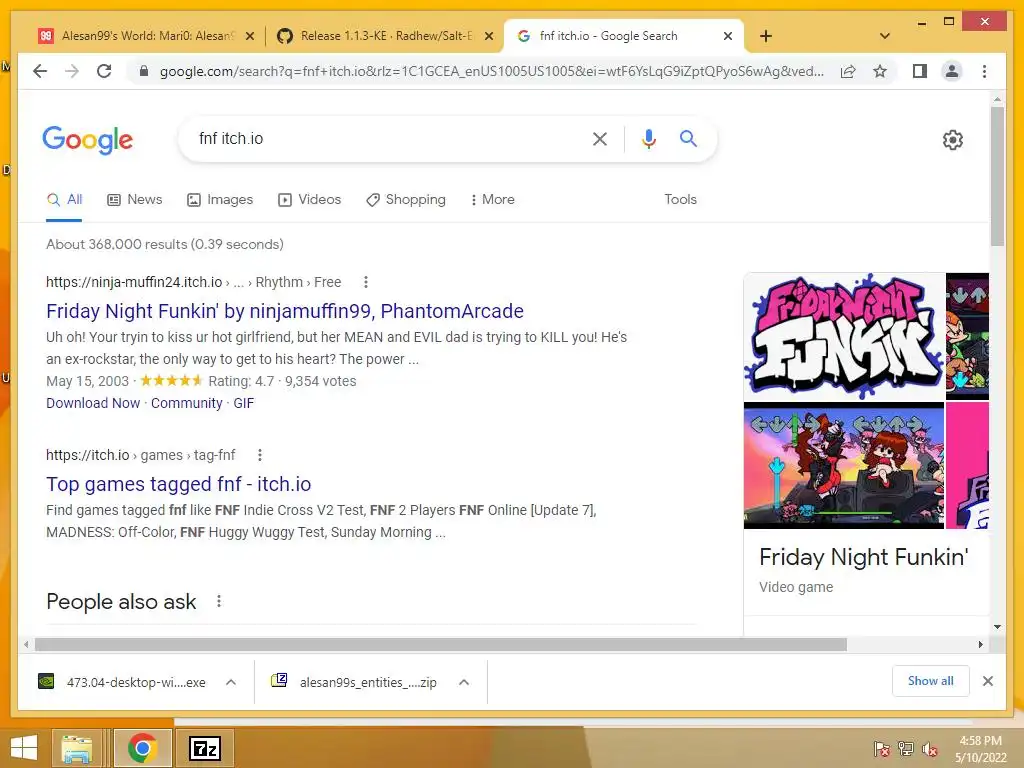Screen dimensions: 1024x768
Task: Open Top games tagged fnf result
Action: pyautogui.click(x=178, y=484)
